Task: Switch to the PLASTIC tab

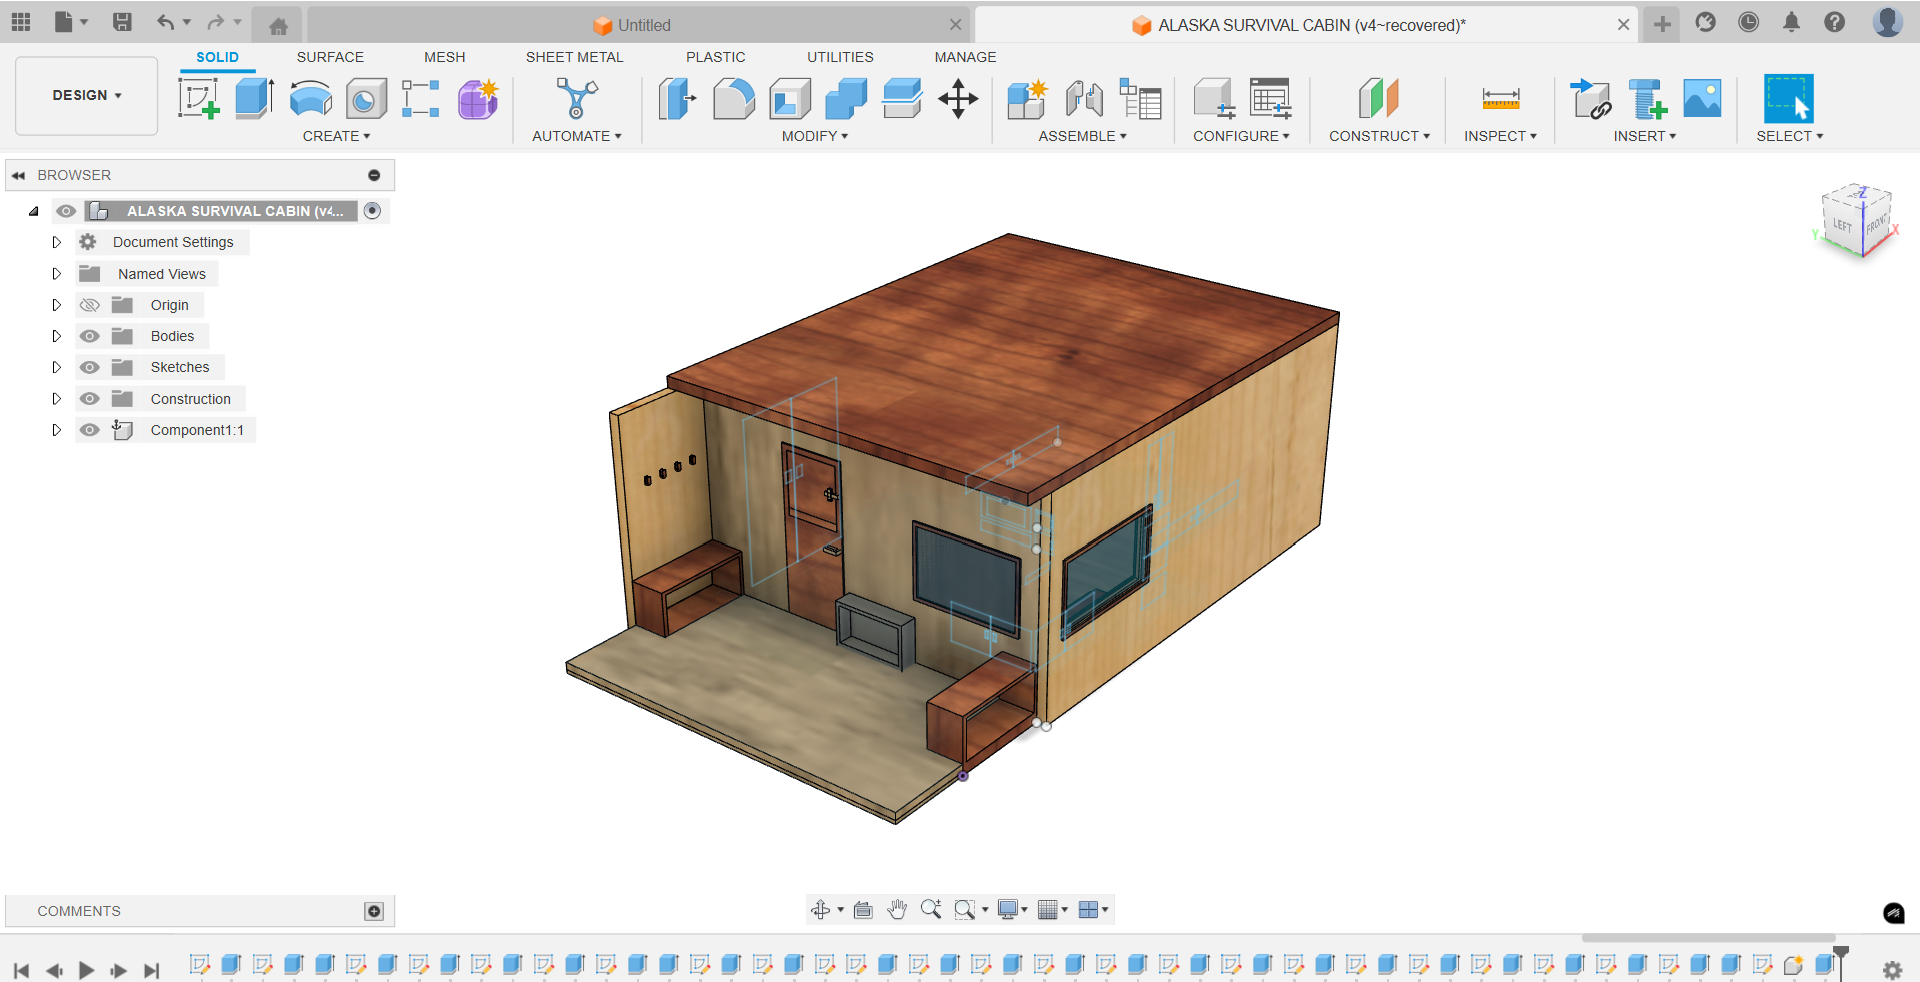Action: click(715, 57)
